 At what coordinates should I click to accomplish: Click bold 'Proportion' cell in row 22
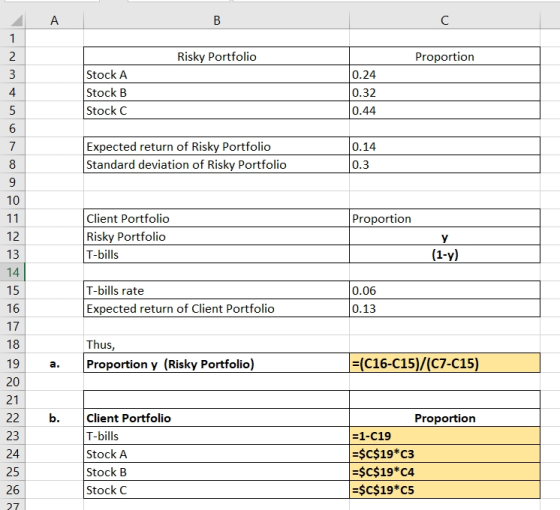coord(444,418)
